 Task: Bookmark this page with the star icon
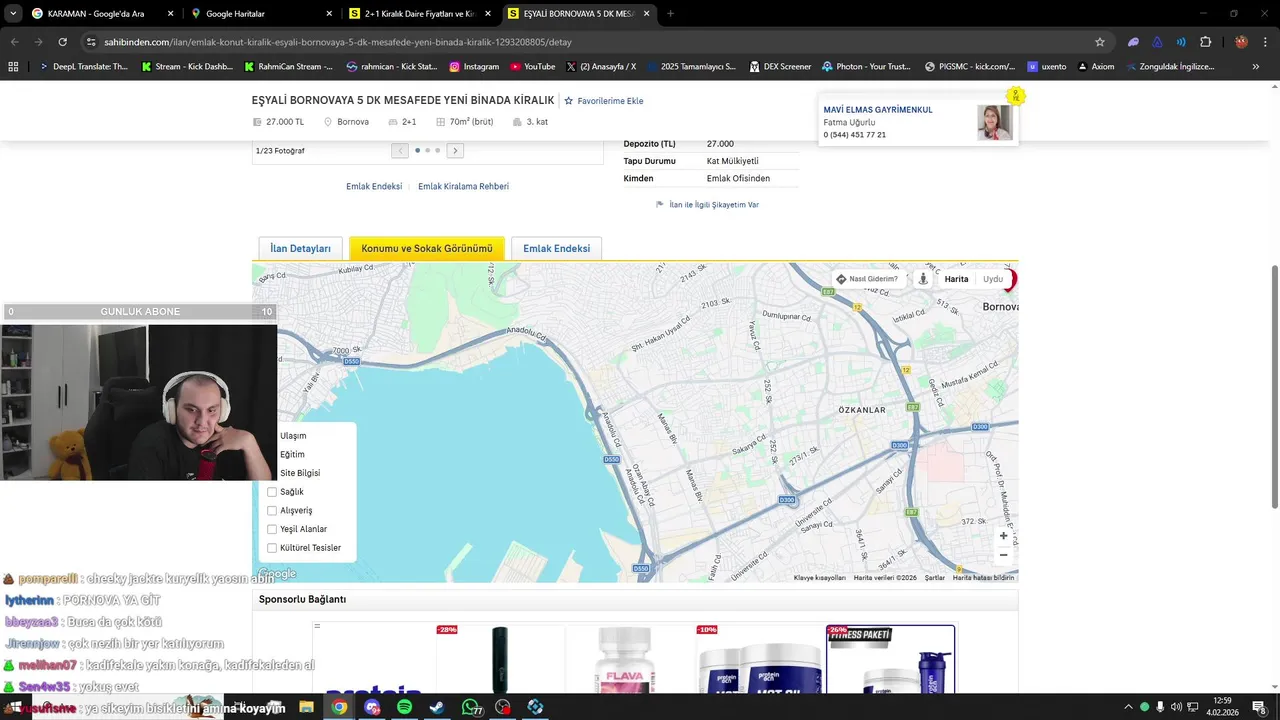coord(1100,42)
